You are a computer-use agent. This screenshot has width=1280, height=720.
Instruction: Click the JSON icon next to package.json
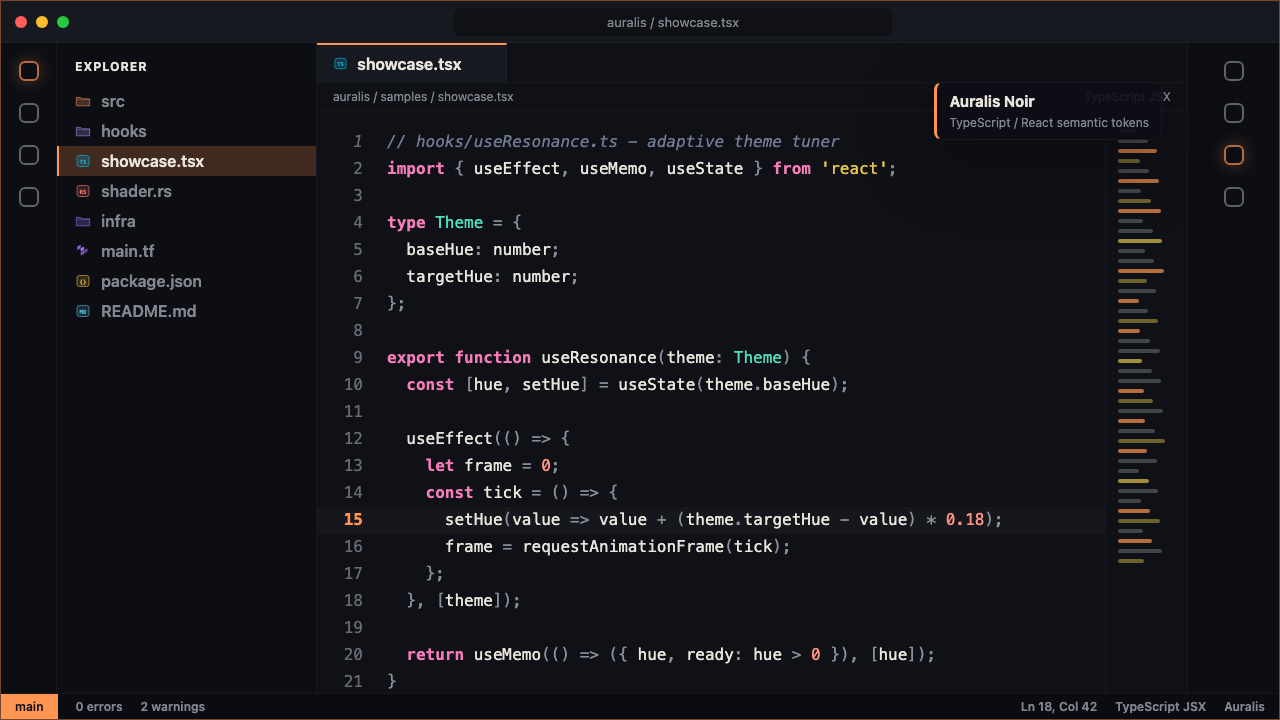click(83, 281)
